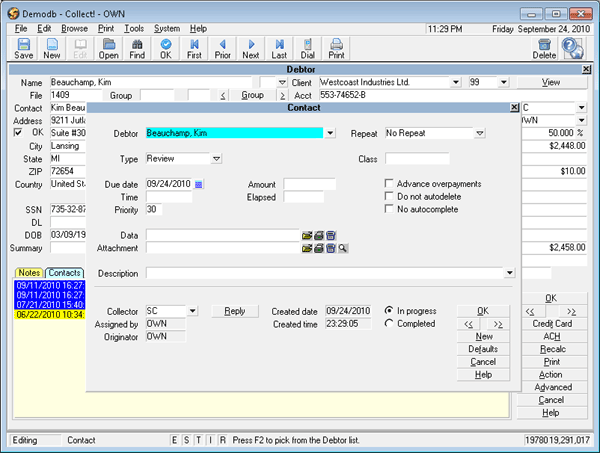
Task: Click the Credit Card button
Action: click(x=551, y=324)
